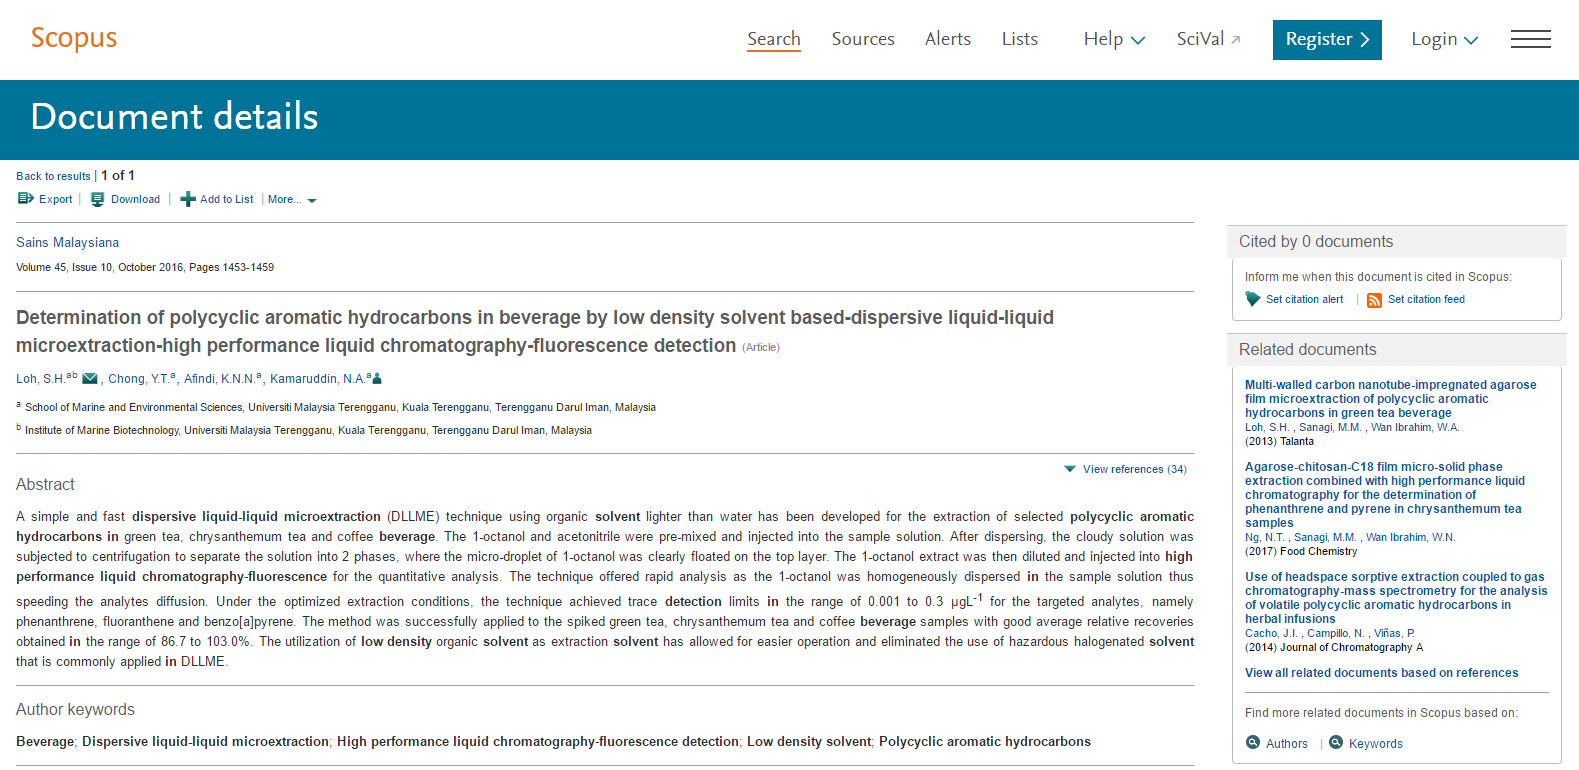This screenshot has height=770, width=1579.
Task: Open the Sains Malaysiana journal link
Action: point(67,242)
